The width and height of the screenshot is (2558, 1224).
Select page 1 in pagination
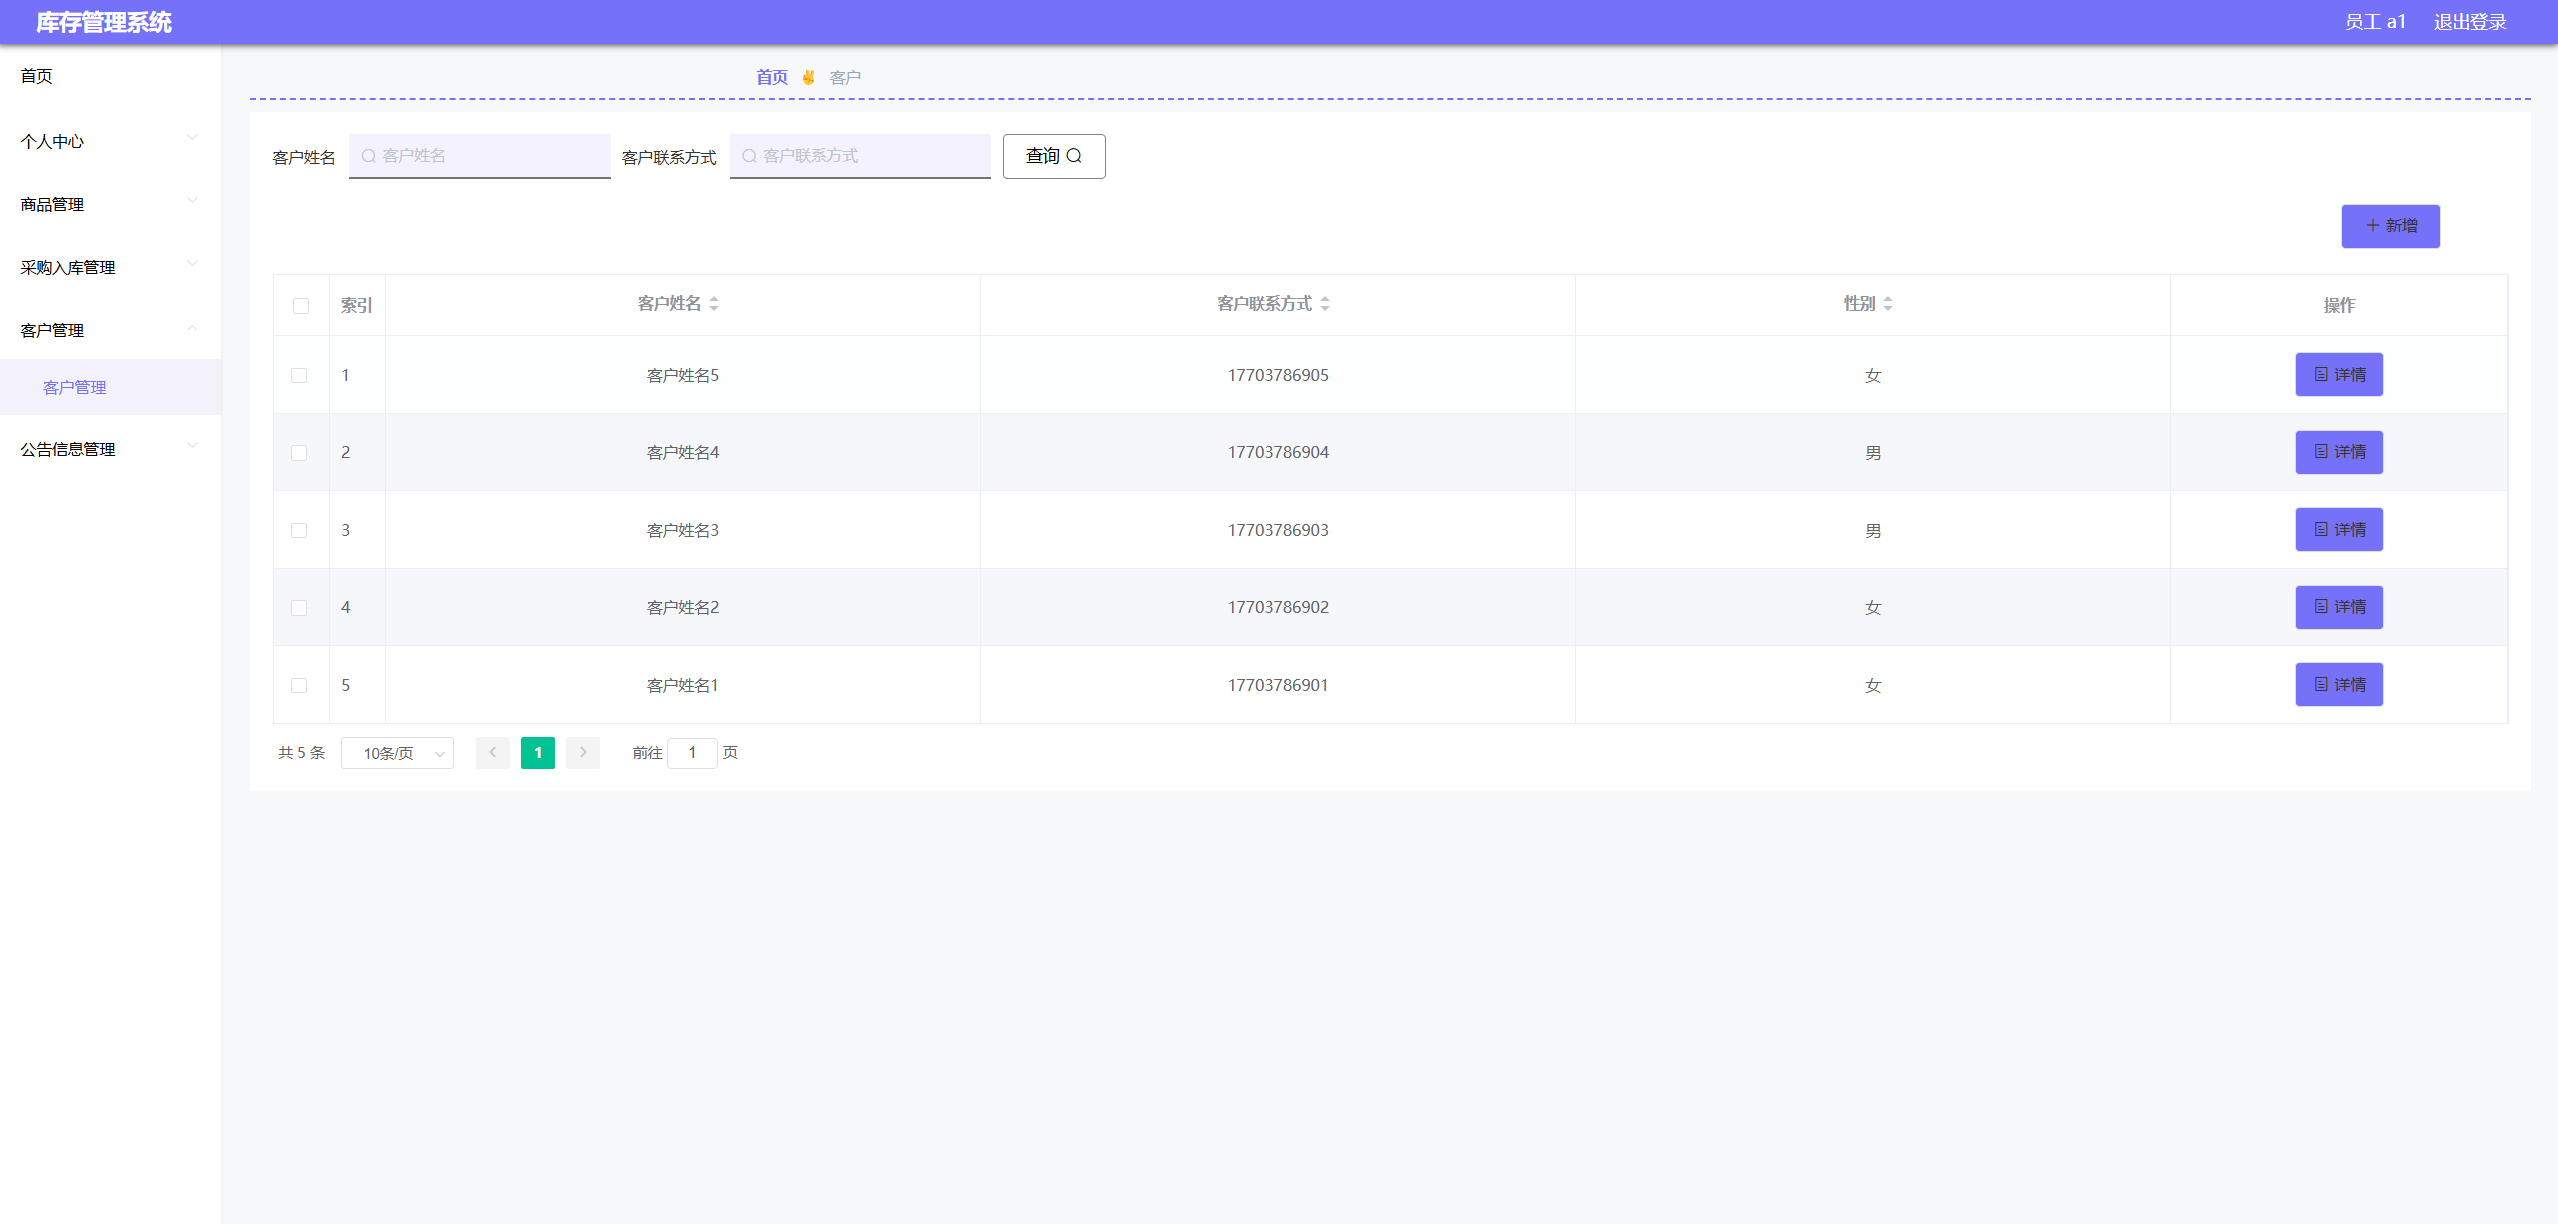[538, 753]
